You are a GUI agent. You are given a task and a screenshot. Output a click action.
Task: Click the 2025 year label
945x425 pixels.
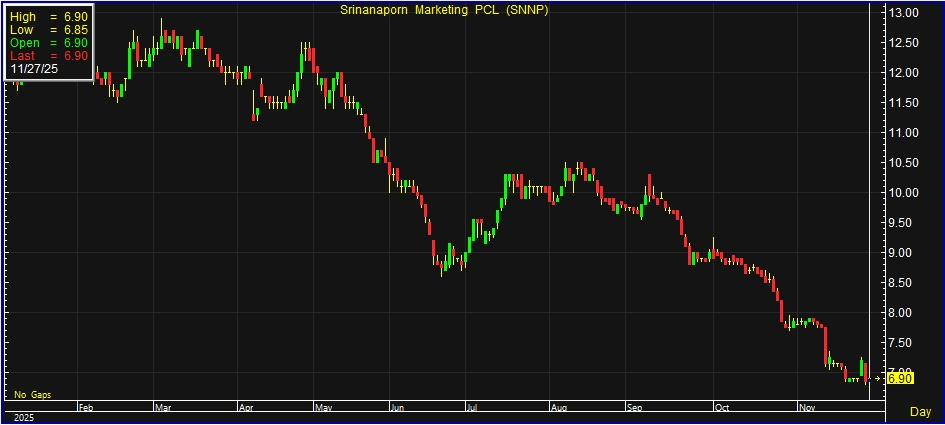click(20, 418)
